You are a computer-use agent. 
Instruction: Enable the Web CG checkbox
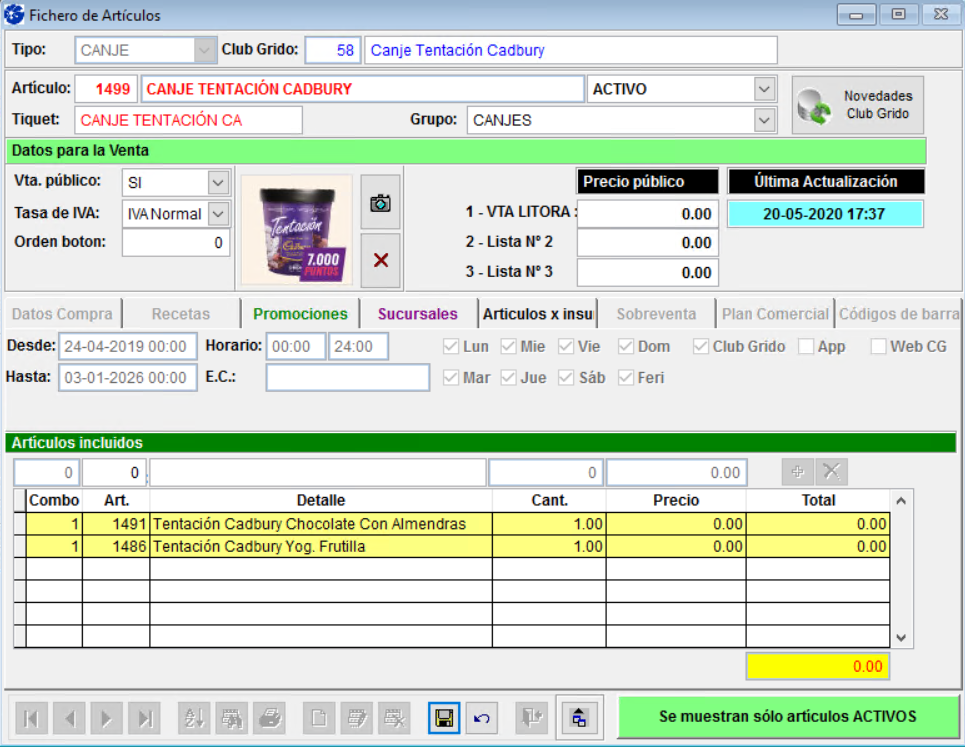click(x=878, y=346)
